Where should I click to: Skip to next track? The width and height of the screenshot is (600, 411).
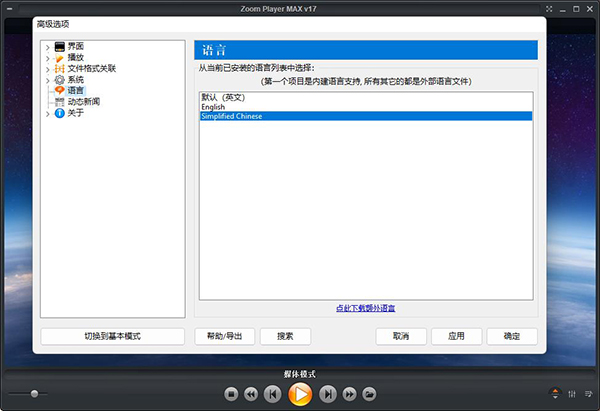328,394
